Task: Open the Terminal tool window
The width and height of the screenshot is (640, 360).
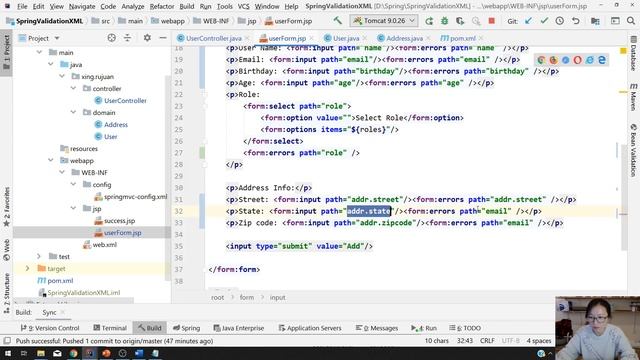Action: (110, 328)
